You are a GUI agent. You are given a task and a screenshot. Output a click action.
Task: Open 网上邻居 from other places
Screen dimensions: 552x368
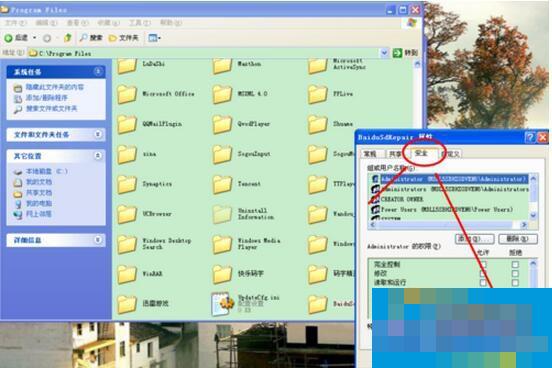click(x=39, y=214)
